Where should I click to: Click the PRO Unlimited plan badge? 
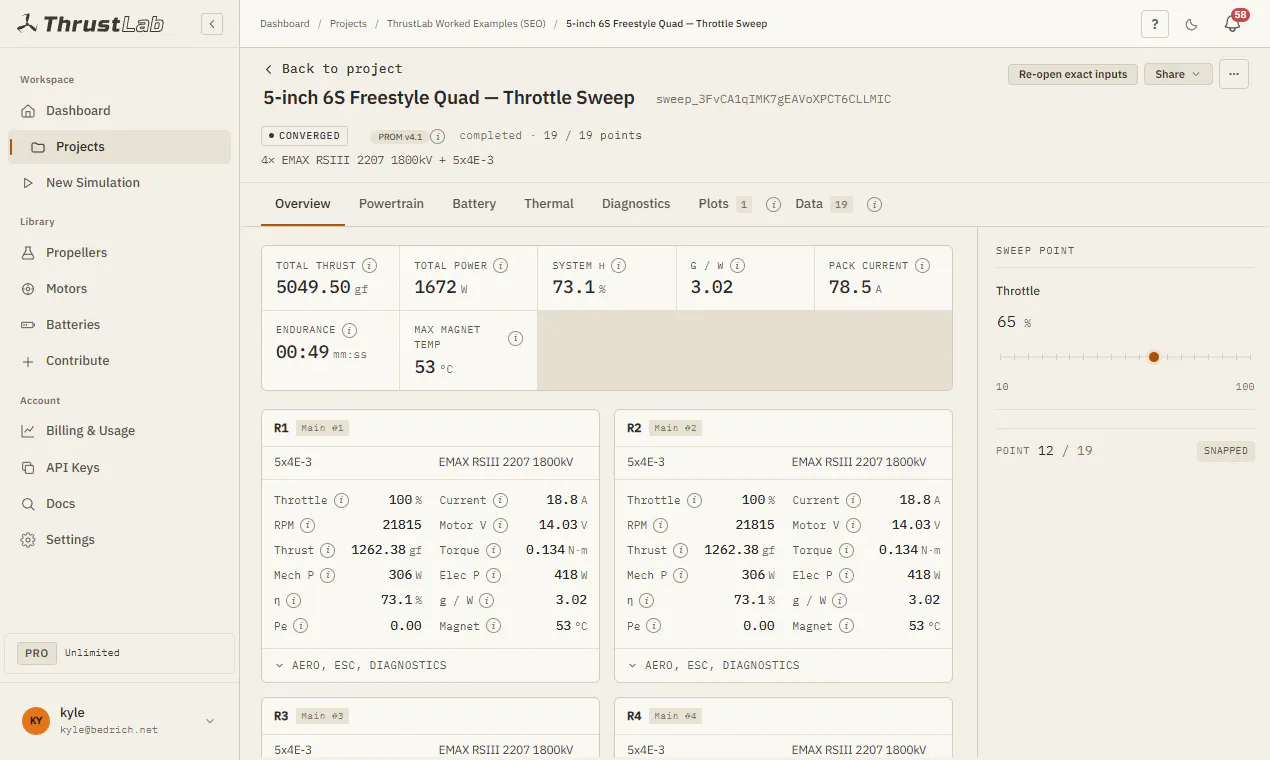pos(120,653)
